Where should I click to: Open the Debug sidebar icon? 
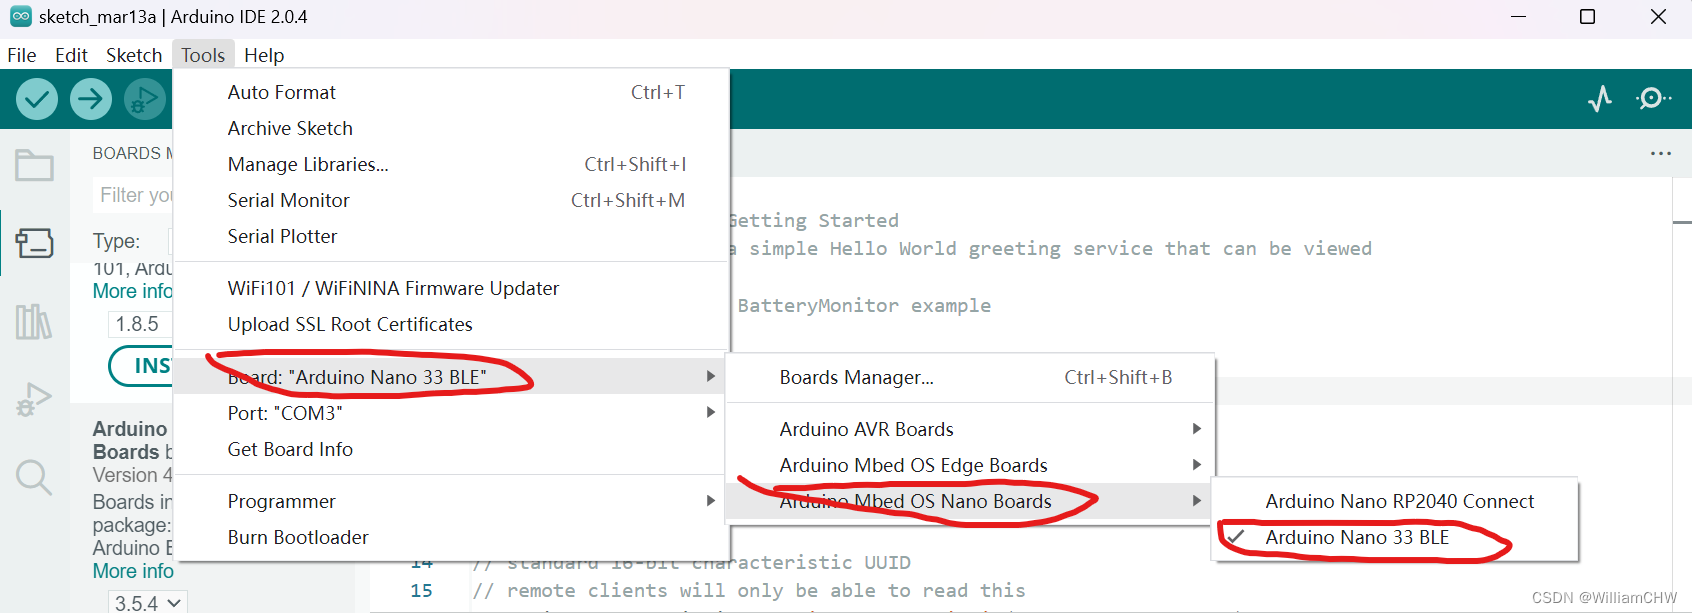pyautogui.click(x=34, y=399)
